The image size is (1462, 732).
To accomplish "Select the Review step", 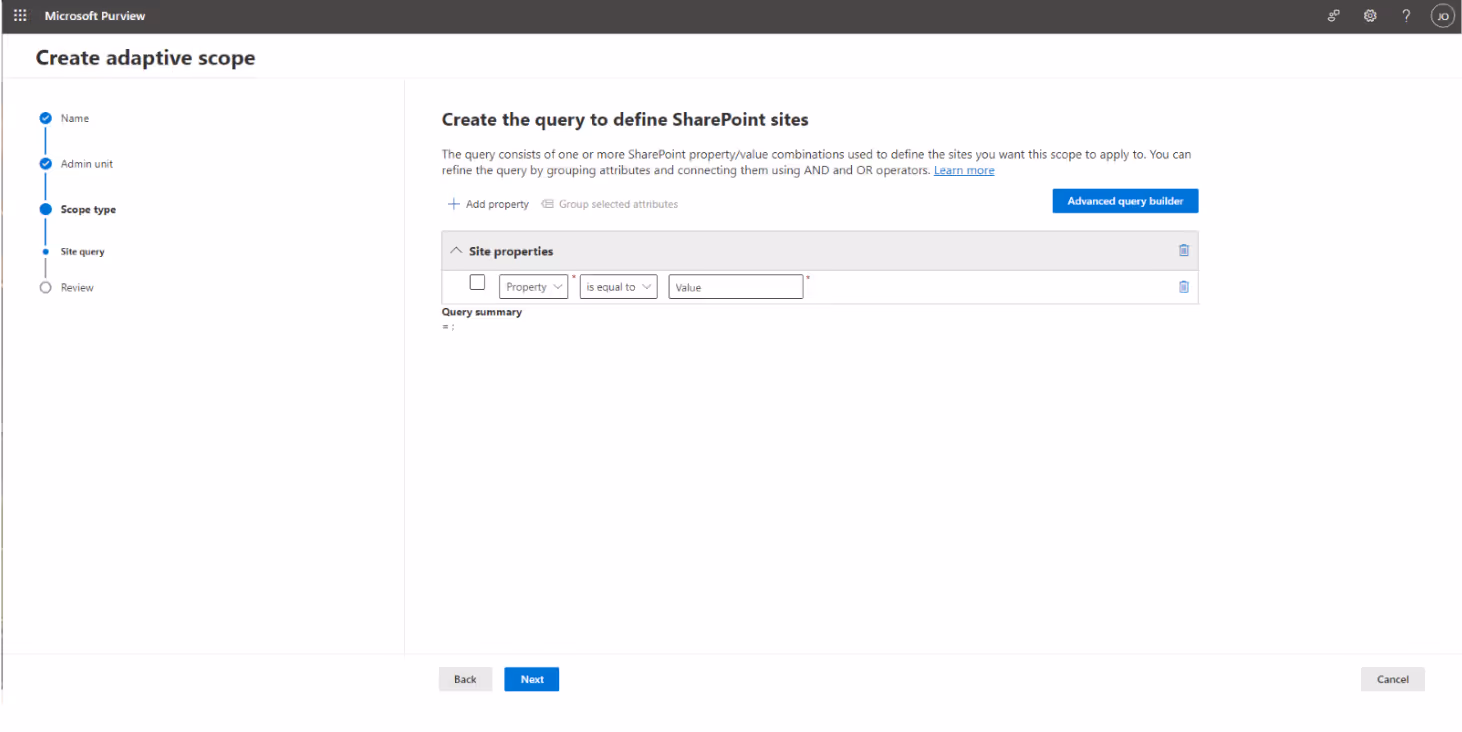I will [77, 288].
